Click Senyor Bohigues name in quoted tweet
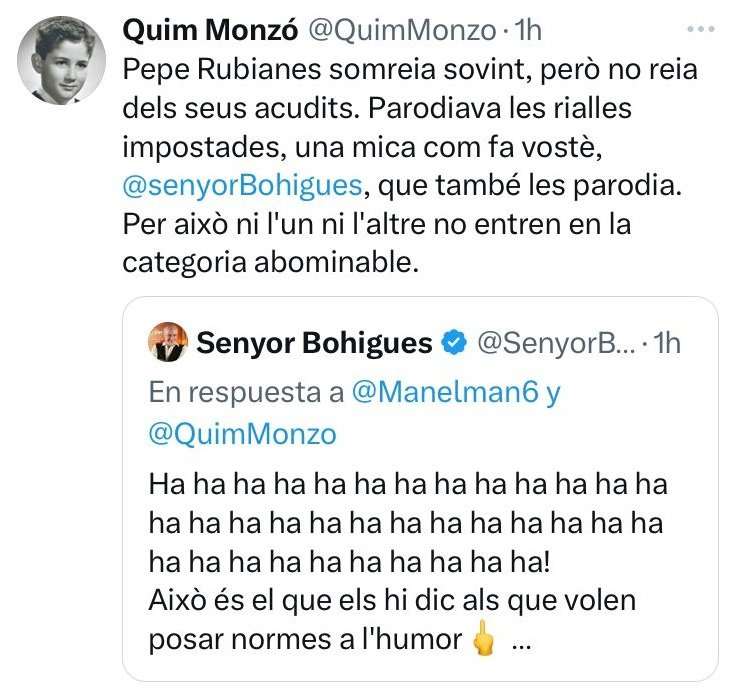 click(x=315, y=343)
